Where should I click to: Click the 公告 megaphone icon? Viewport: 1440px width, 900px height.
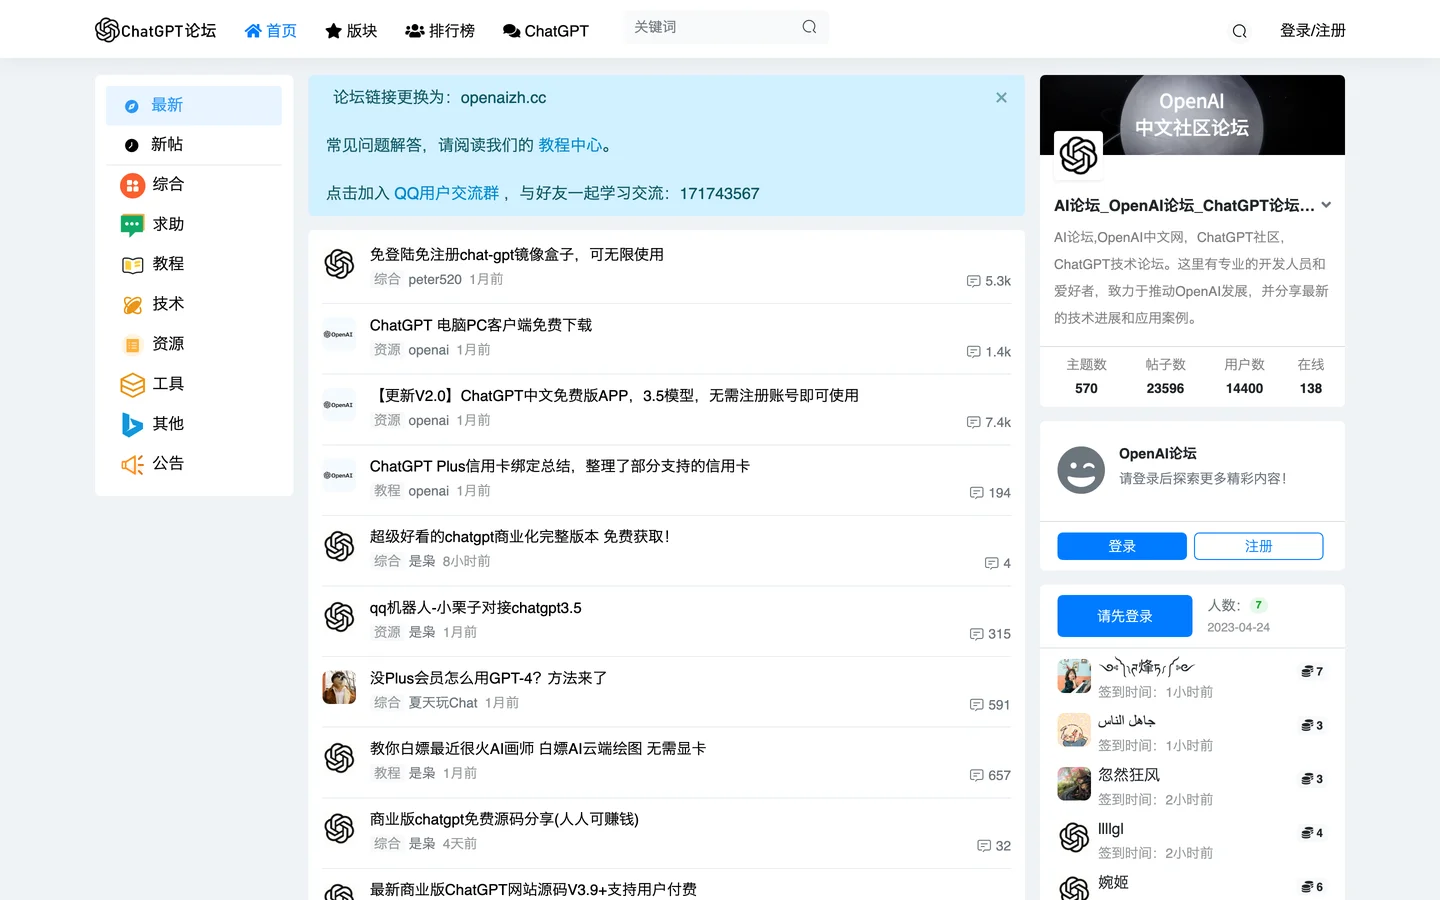click(132, 464)
